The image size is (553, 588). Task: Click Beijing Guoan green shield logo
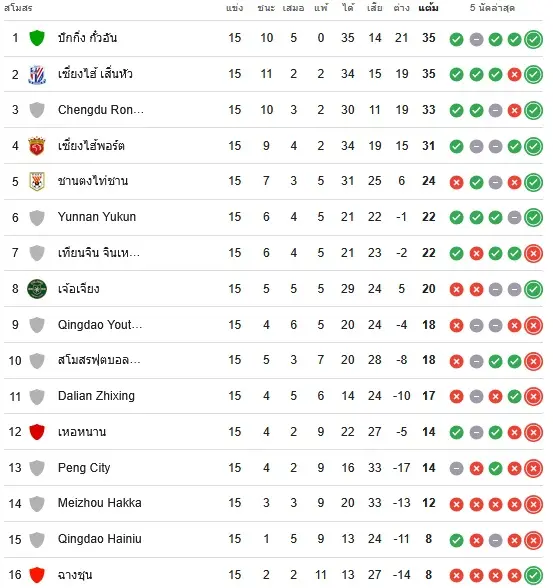37,38
